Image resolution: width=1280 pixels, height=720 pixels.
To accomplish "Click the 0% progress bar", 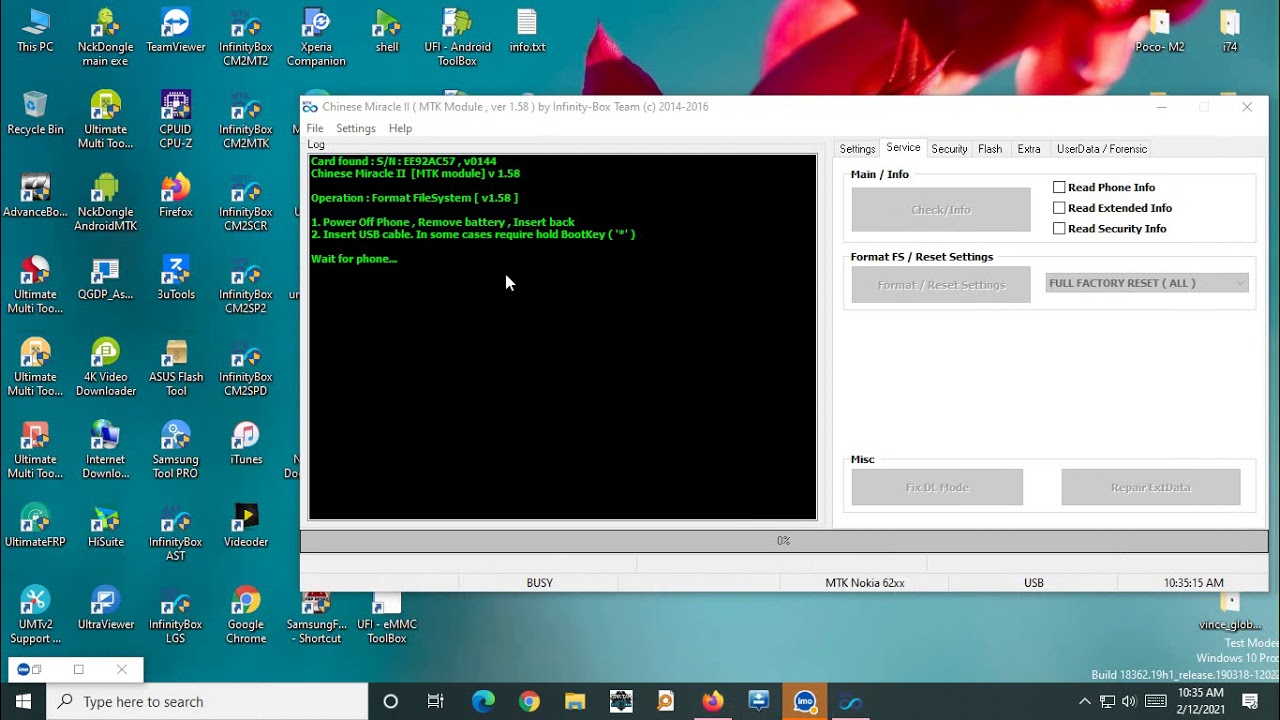I will [784, 541].
